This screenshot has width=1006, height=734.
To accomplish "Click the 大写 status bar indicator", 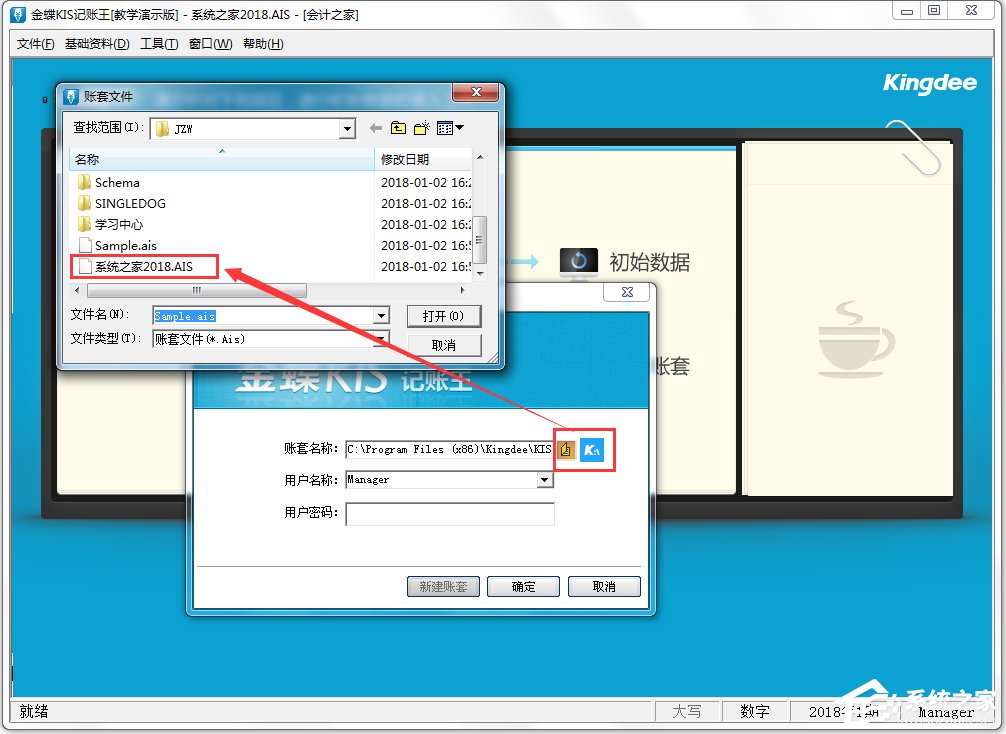I will (686, 712).
